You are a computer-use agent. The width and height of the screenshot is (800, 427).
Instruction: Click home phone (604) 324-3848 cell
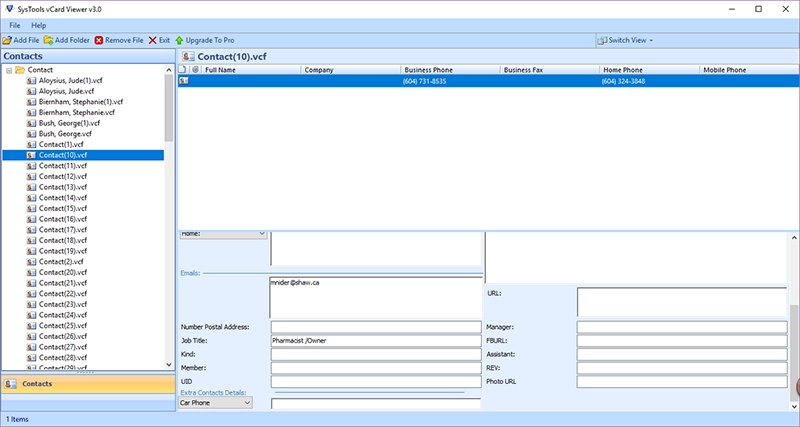pyautogui.click(x=623, y=81)
